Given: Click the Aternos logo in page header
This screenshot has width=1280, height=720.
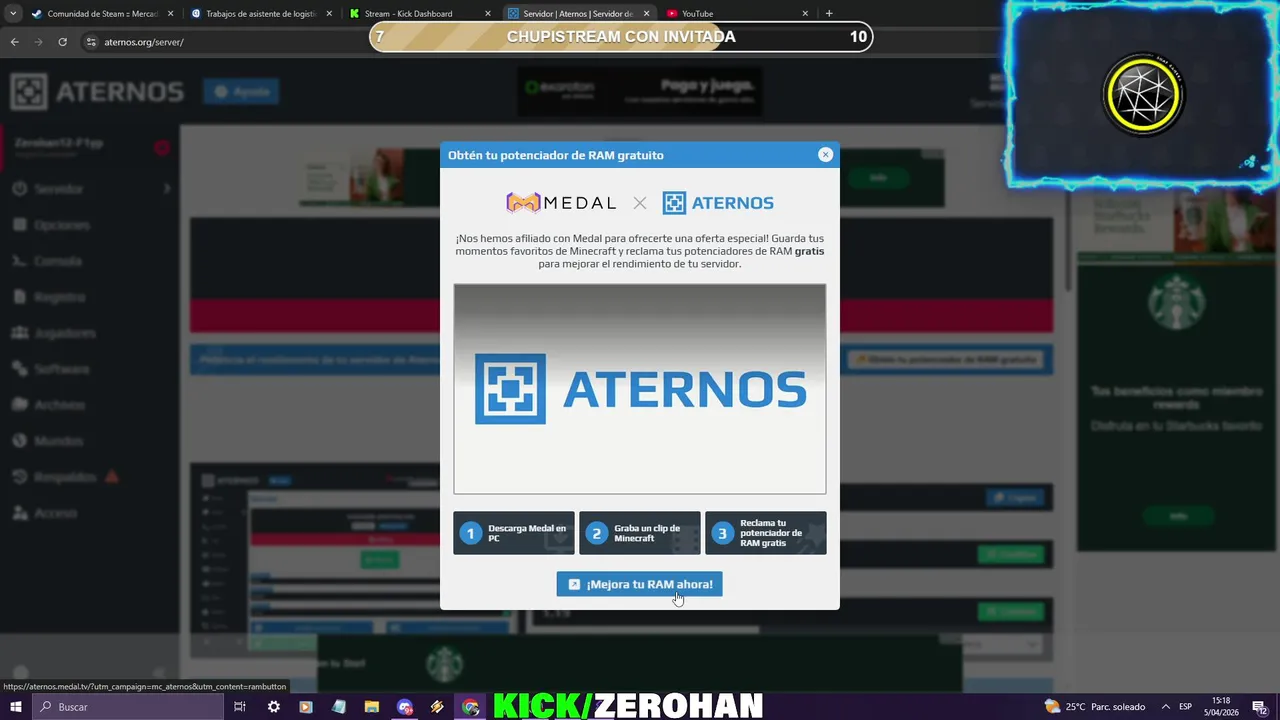Looking at the screenshot, I should tap(97, 92).
